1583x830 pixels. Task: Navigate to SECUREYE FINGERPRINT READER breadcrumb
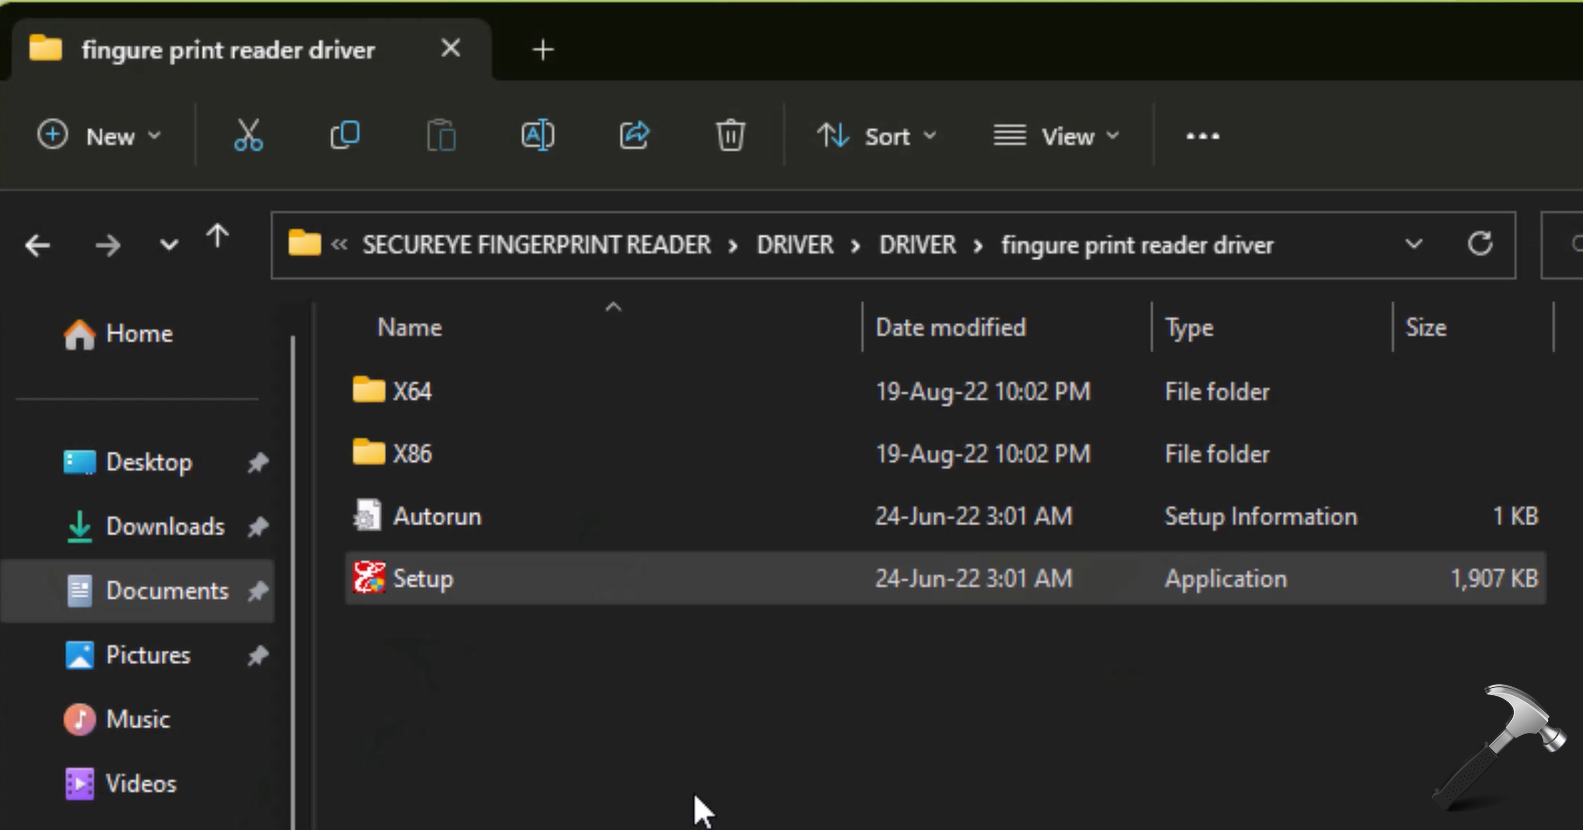(x=536, y=245)
